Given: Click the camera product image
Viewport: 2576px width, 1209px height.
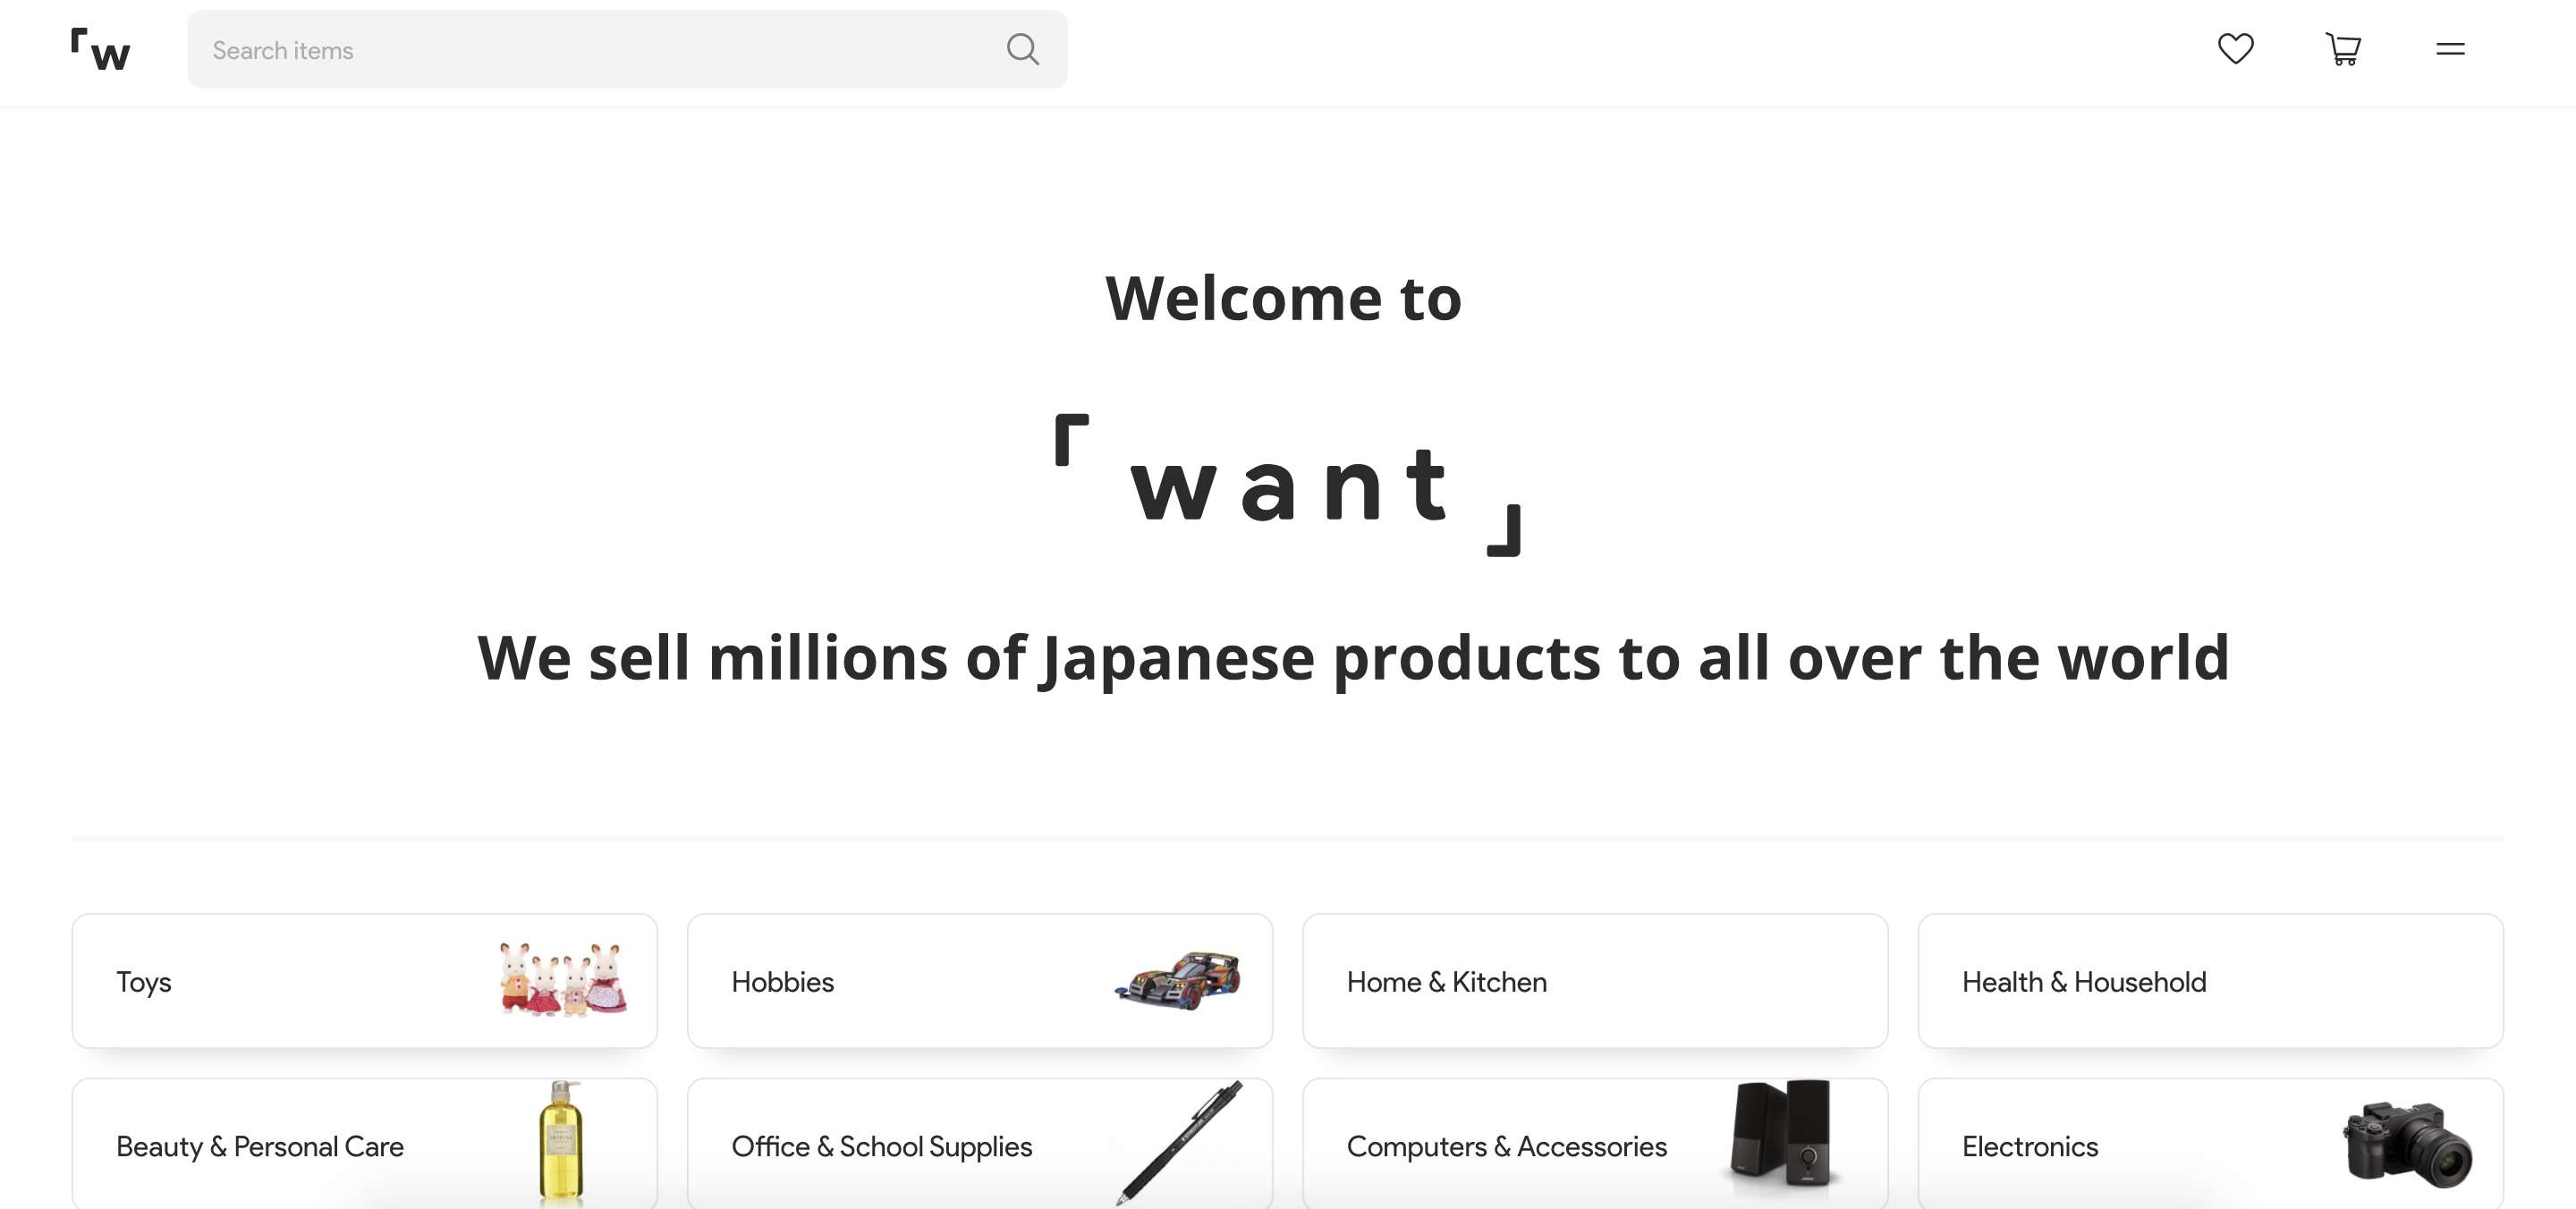Looking at the screenshot, I should click(2408, 1144).
